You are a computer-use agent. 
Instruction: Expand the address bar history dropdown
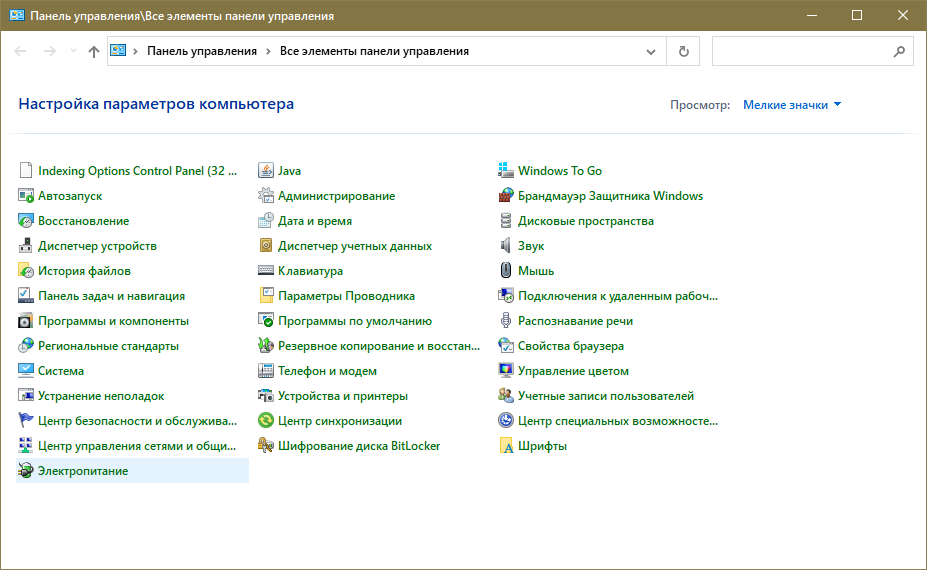click(651, 51)
